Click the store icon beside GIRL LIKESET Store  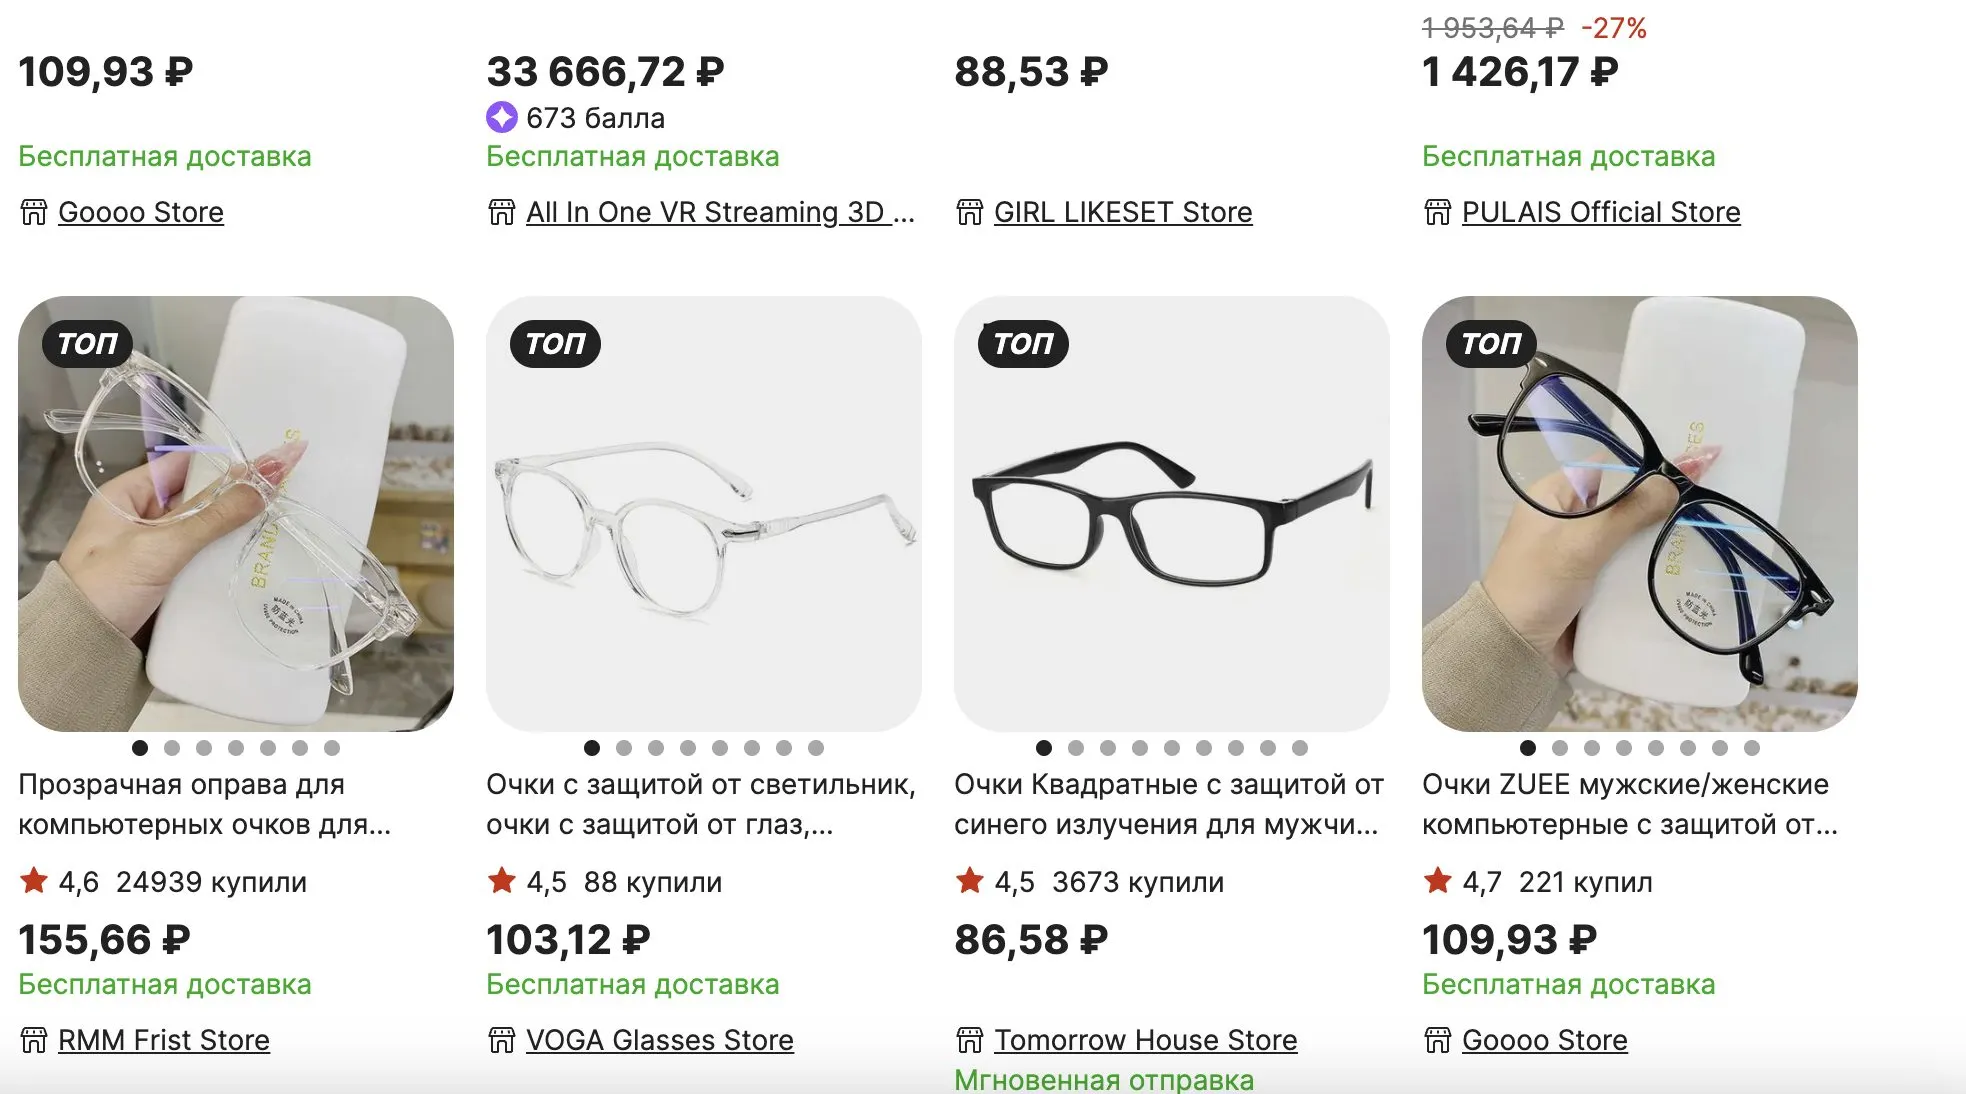click(970, 212)
